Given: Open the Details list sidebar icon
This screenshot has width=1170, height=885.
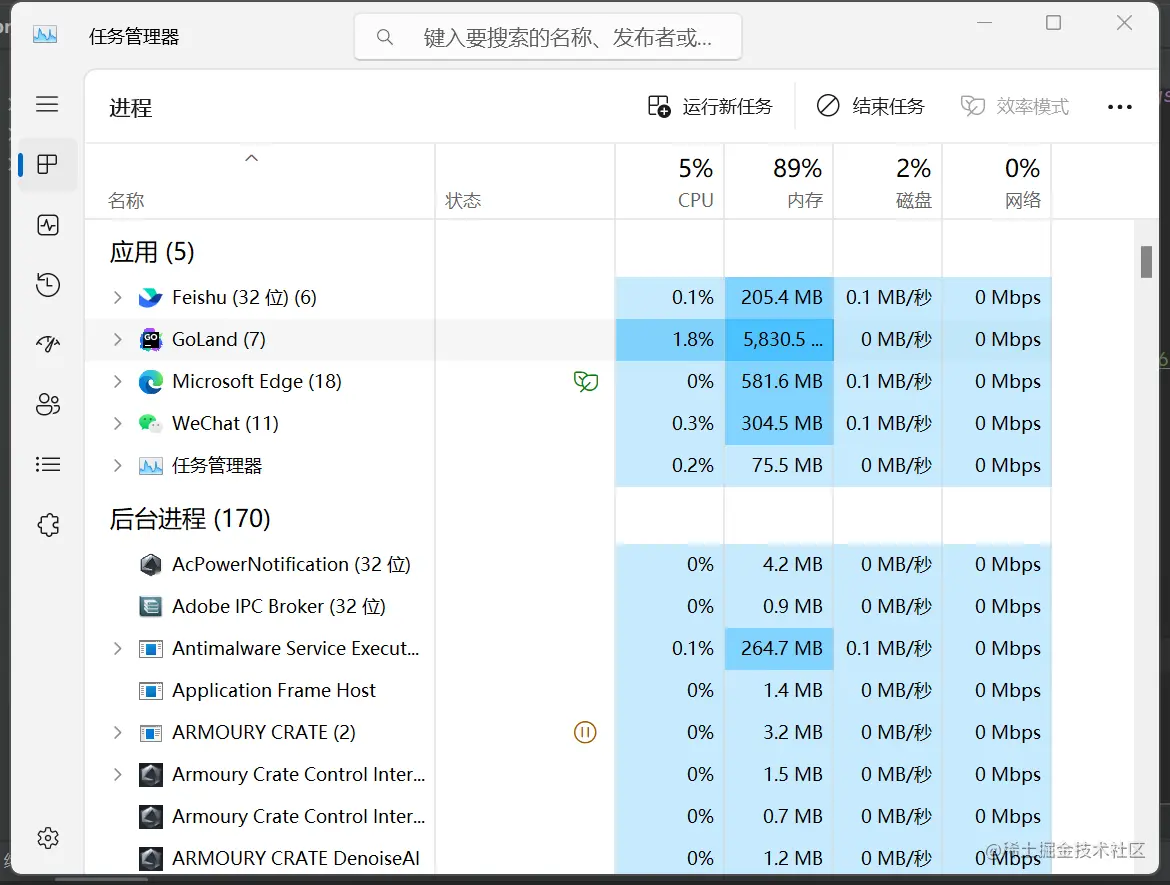Looking at the screenshot, I should (x=48, y=464).
